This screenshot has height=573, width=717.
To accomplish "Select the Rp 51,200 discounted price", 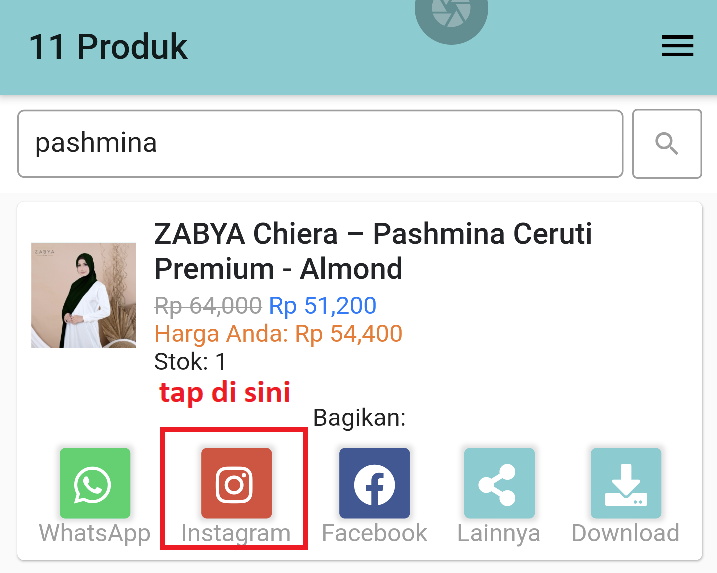I will tap(322, 305).
